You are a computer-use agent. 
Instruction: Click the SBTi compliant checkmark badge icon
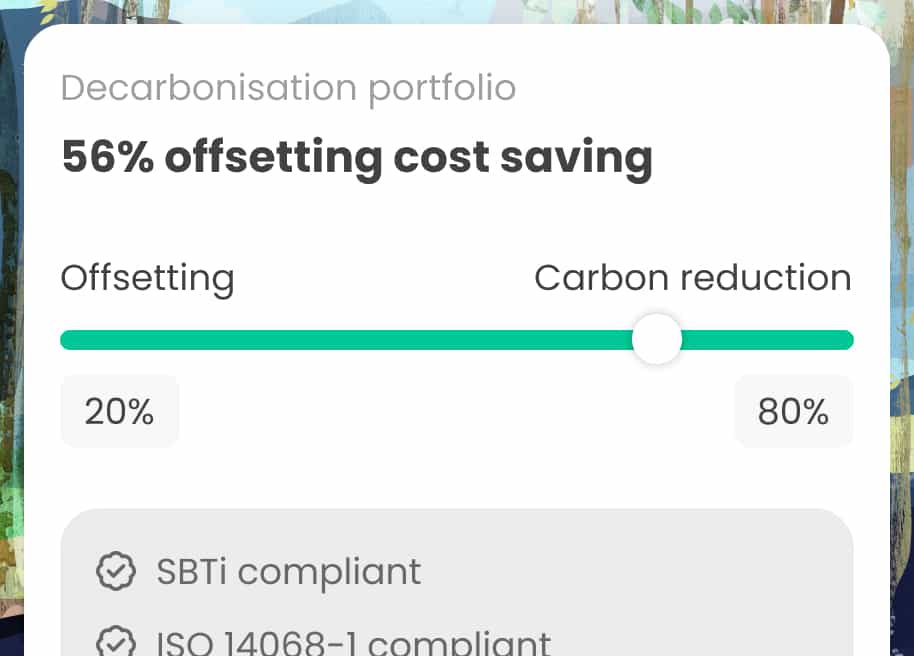117,571
